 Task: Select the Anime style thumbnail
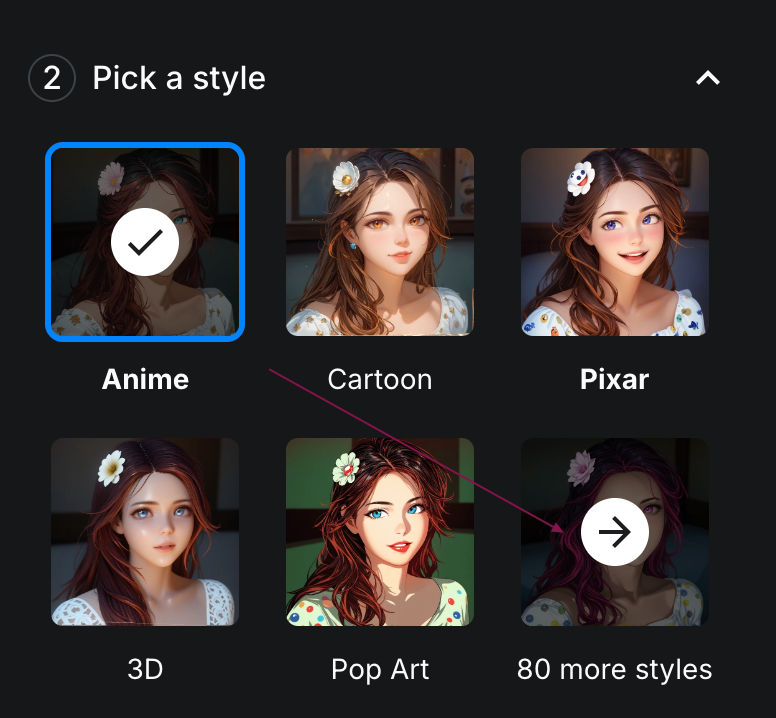[x=145, y=242]
